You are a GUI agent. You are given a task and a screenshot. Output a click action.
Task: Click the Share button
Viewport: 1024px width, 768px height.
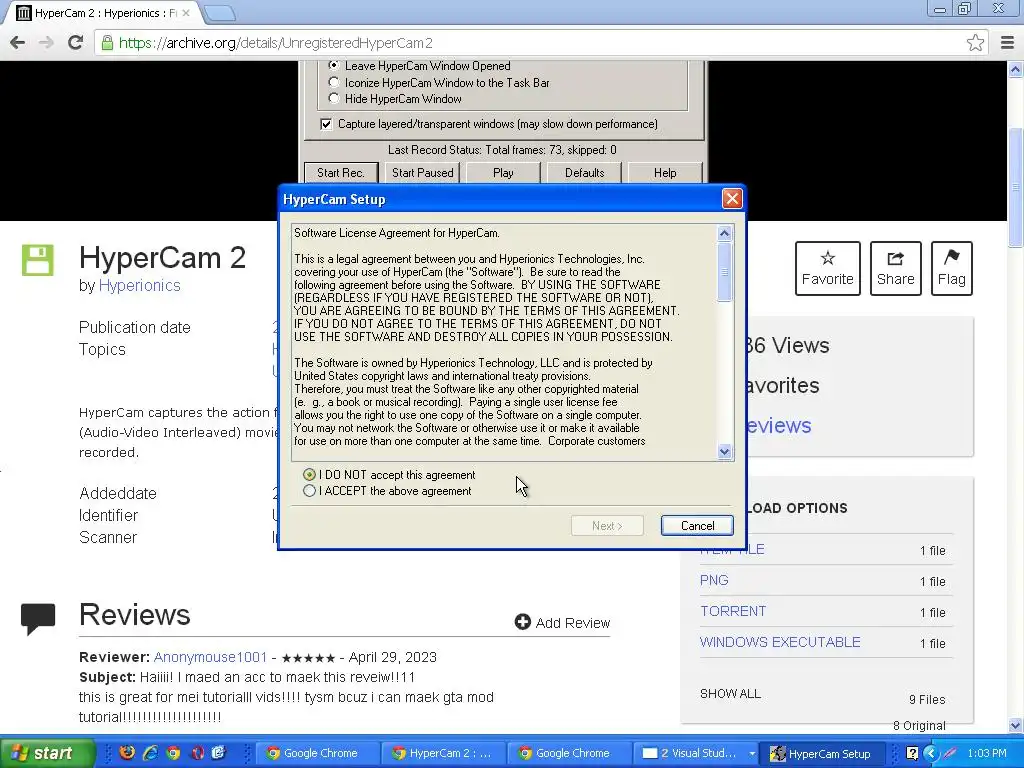[895, 268]
